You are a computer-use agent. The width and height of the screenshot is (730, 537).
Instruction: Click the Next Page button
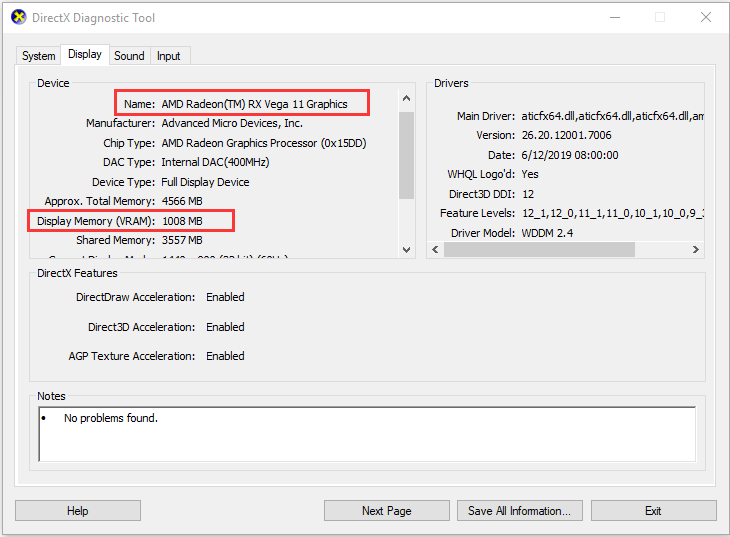tap(386, 510)
